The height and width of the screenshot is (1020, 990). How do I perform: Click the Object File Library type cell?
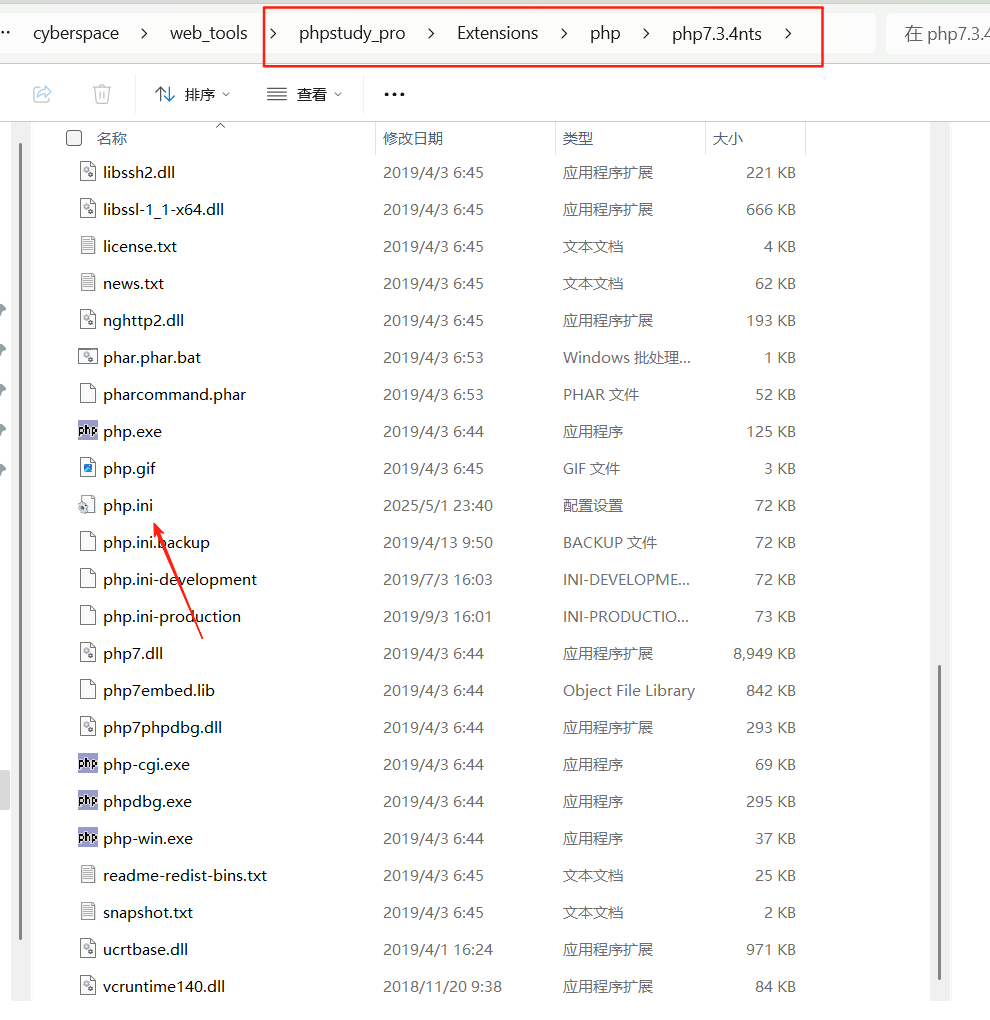tap(629, 691)
